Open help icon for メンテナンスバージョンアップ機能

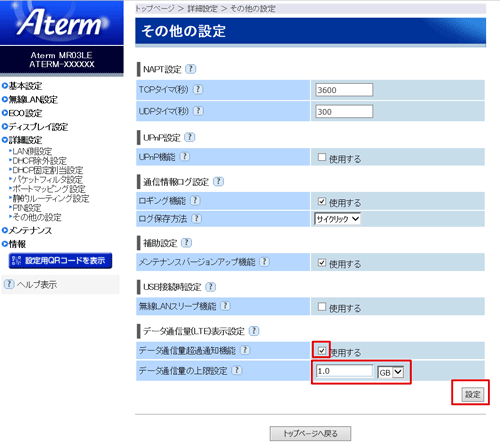[264, 262]
